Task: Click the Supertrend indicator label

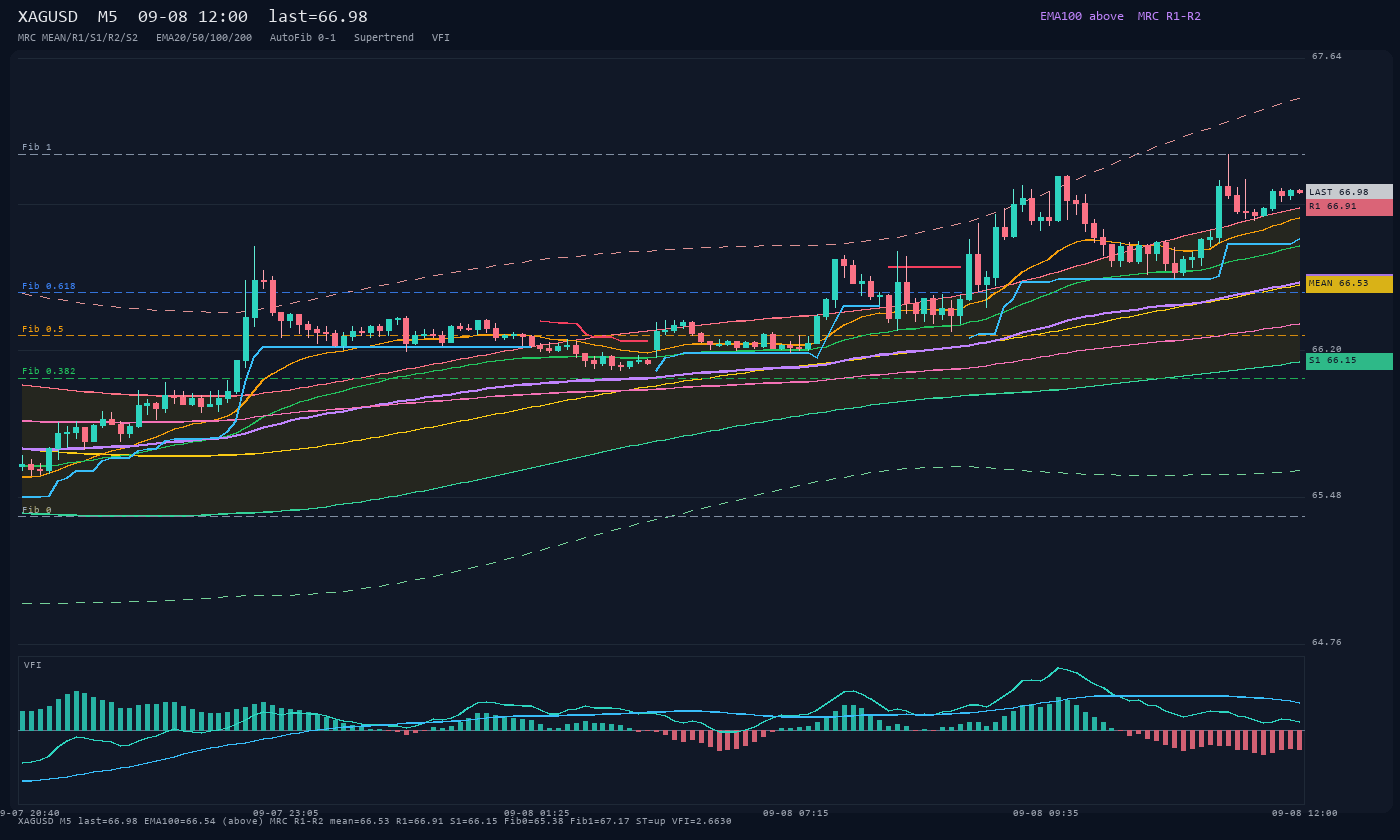Action: [384, 38]
